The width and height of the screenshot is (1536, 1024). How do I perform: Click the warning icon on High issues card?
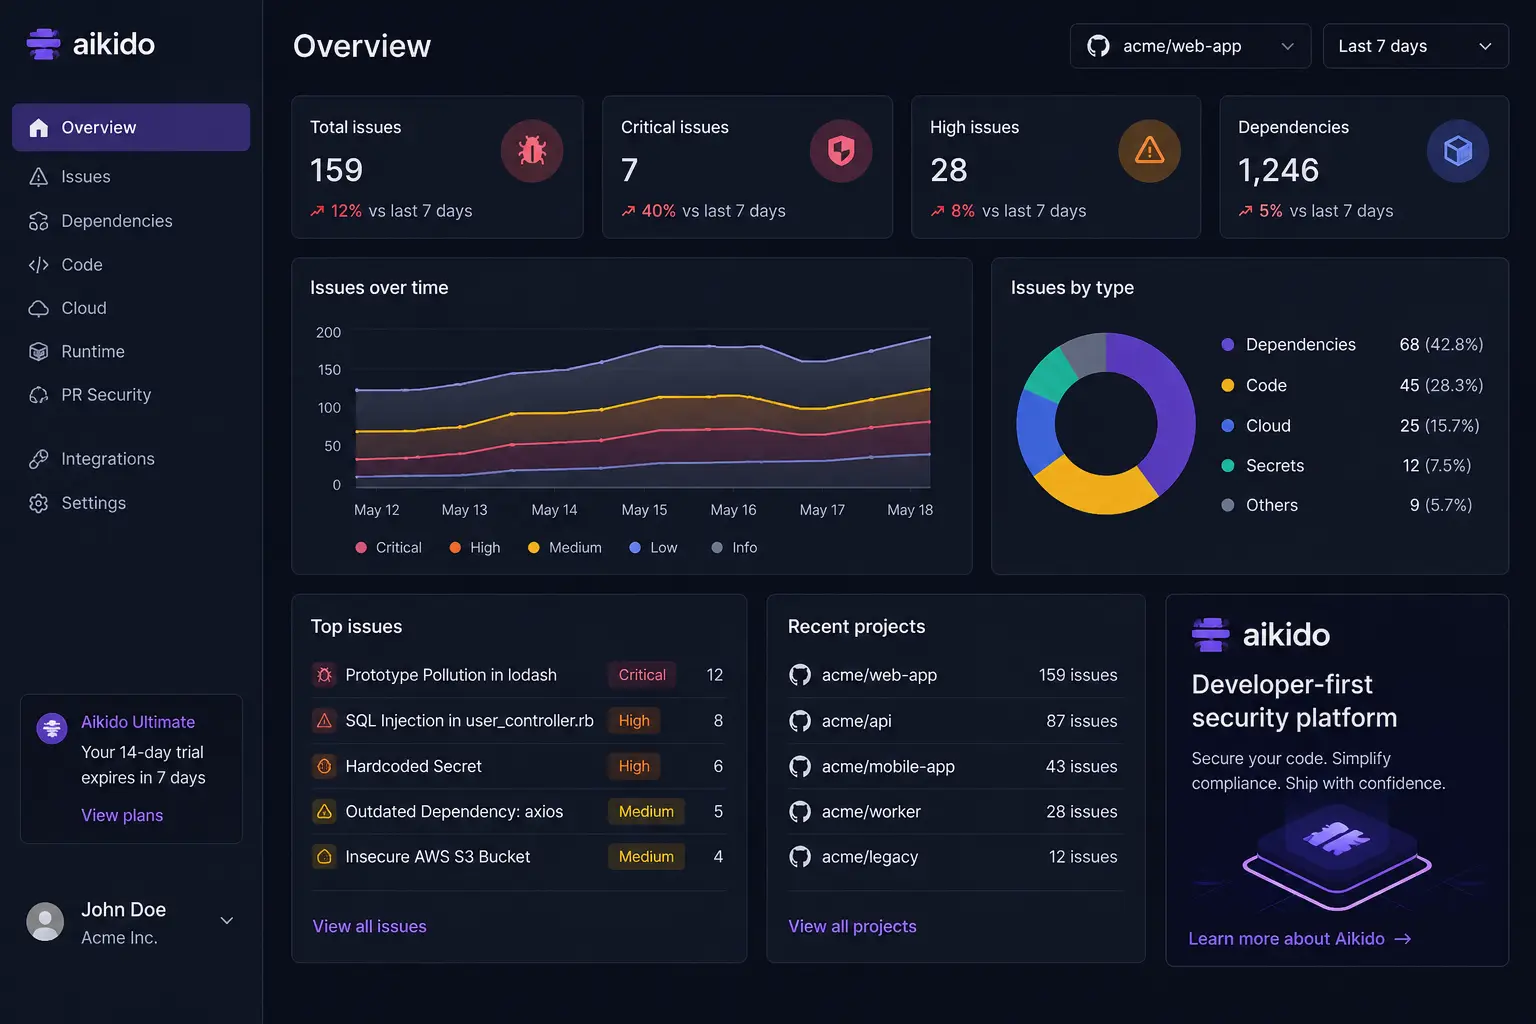point(1150,151)
